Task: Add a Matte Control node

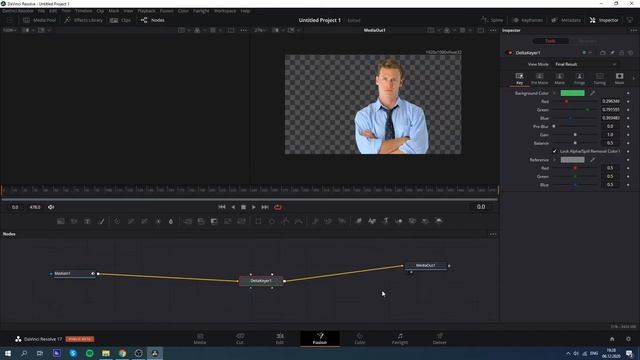Action: [x=214, y=221]
